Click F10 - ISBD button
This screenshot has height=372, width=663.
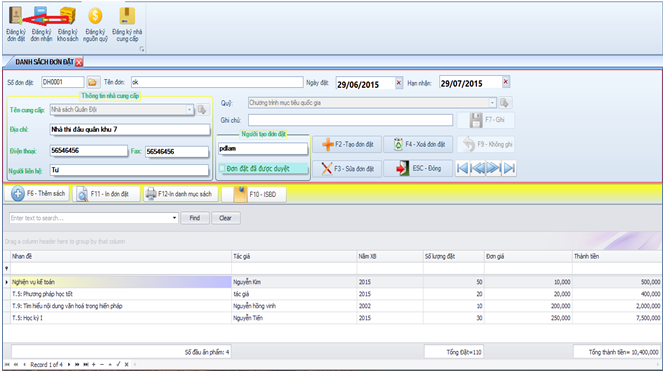click(x=254, y=194)
